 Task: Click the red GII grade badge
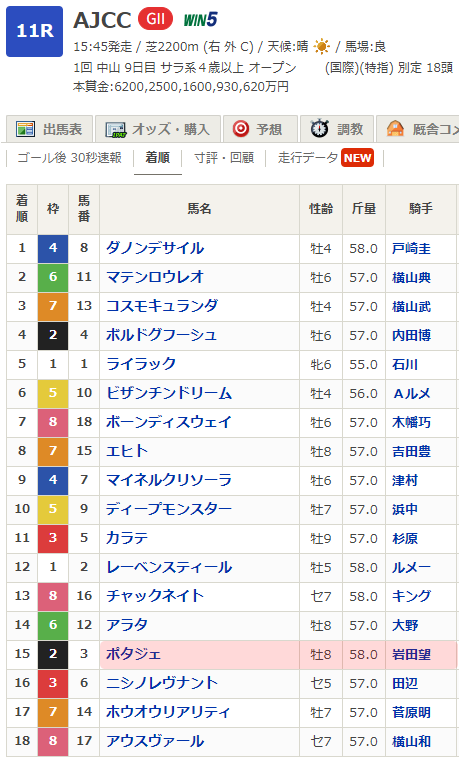click(x=155, y=19)
